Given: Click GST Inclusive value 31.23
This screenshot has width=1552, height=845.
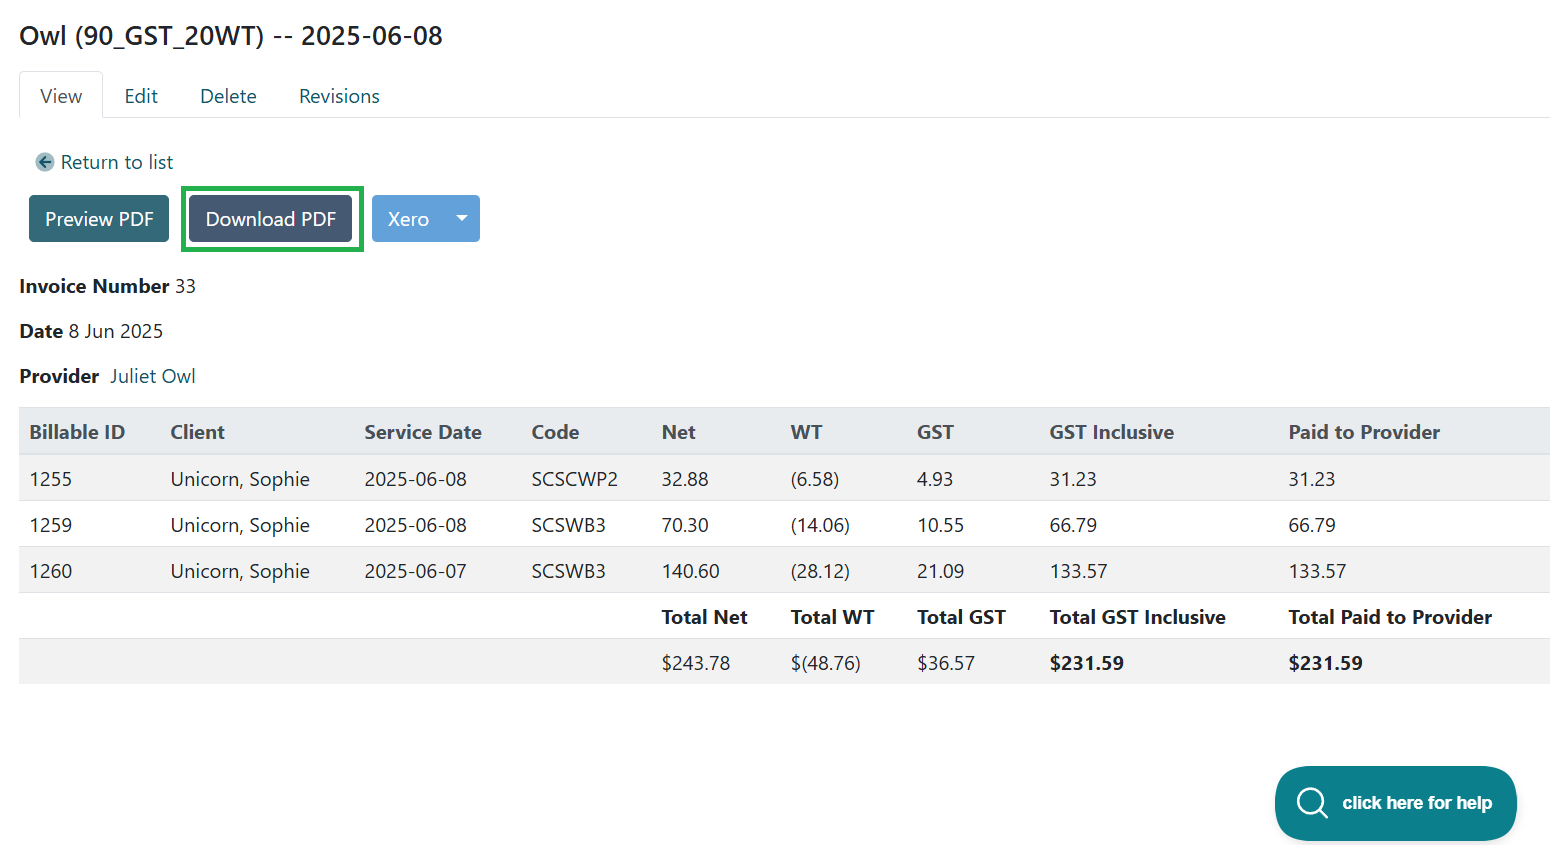Looking at the screenshot, I should coord(1073,479).
